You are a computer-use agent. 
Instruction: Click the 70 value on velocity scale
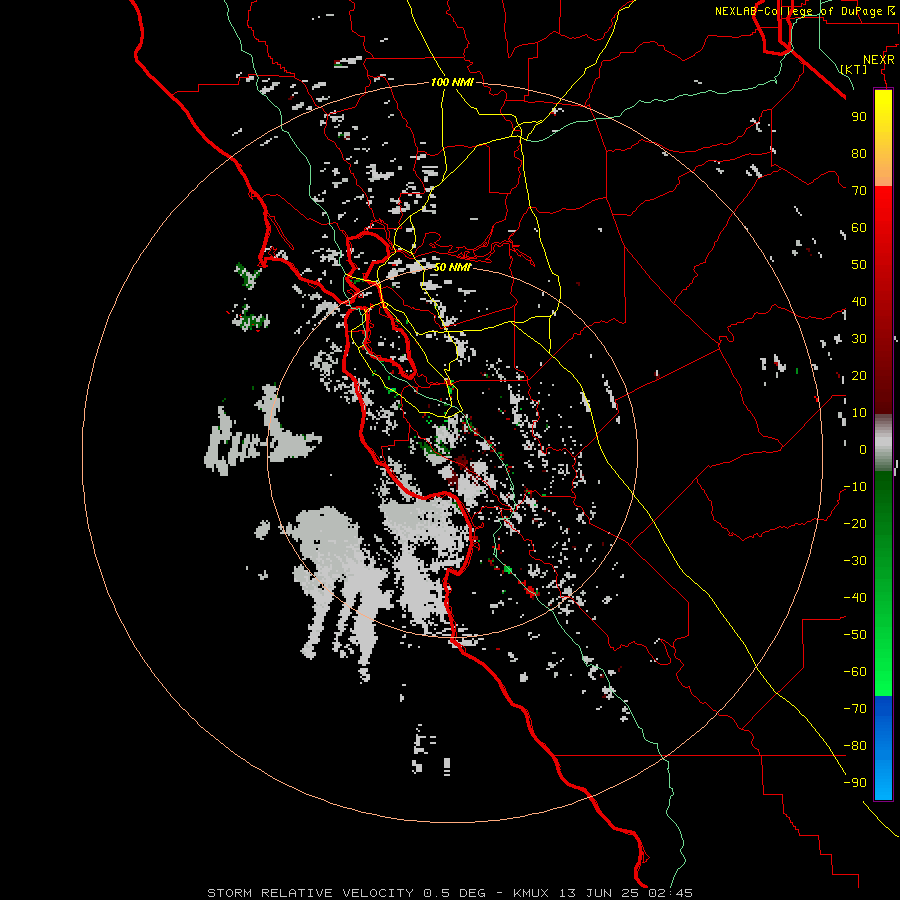pos(859,191)
